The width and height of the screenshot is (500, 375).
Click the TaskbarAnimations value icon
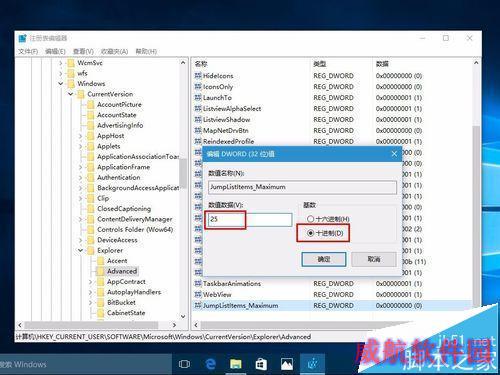coord(198,284)
